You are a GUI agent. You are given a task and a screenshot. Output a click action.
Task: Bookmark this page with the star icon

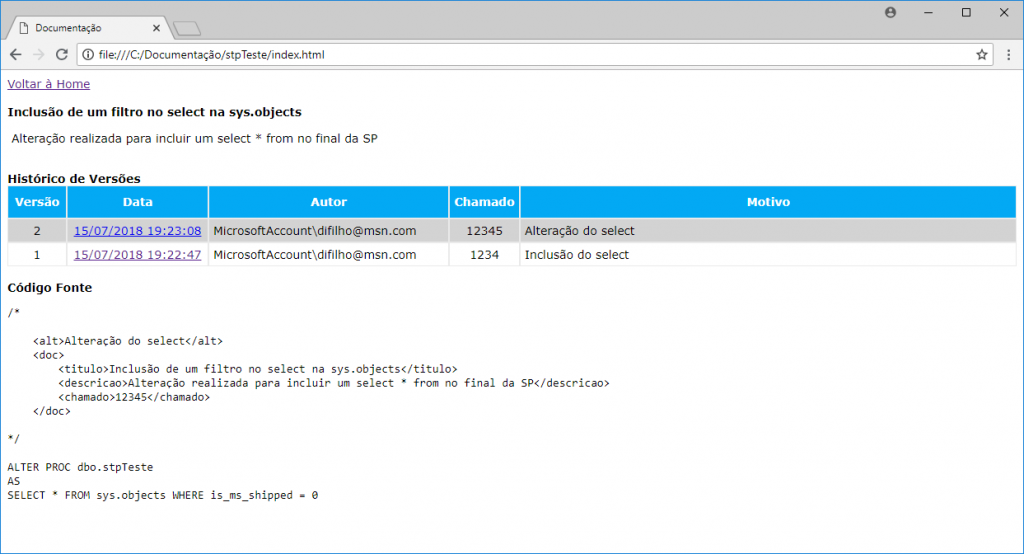pyautogui.click(x=982, y=55)
